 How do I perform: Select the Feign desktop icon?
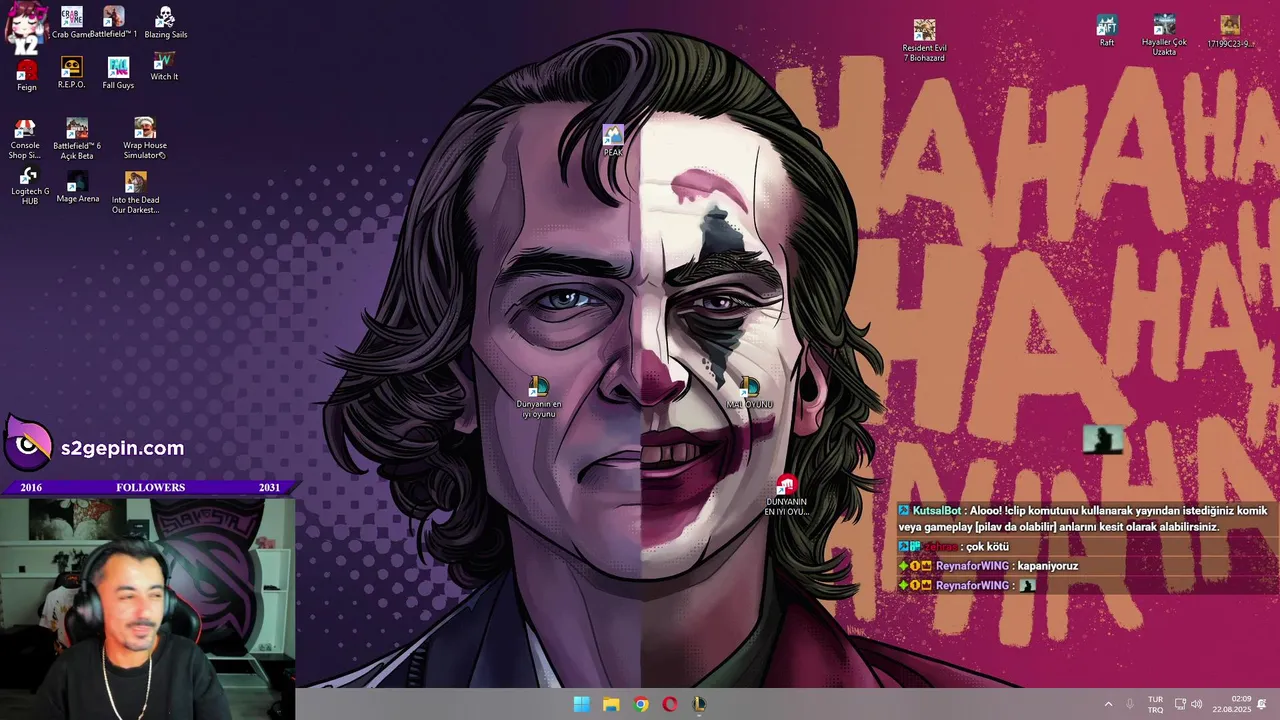coord(27,75)
